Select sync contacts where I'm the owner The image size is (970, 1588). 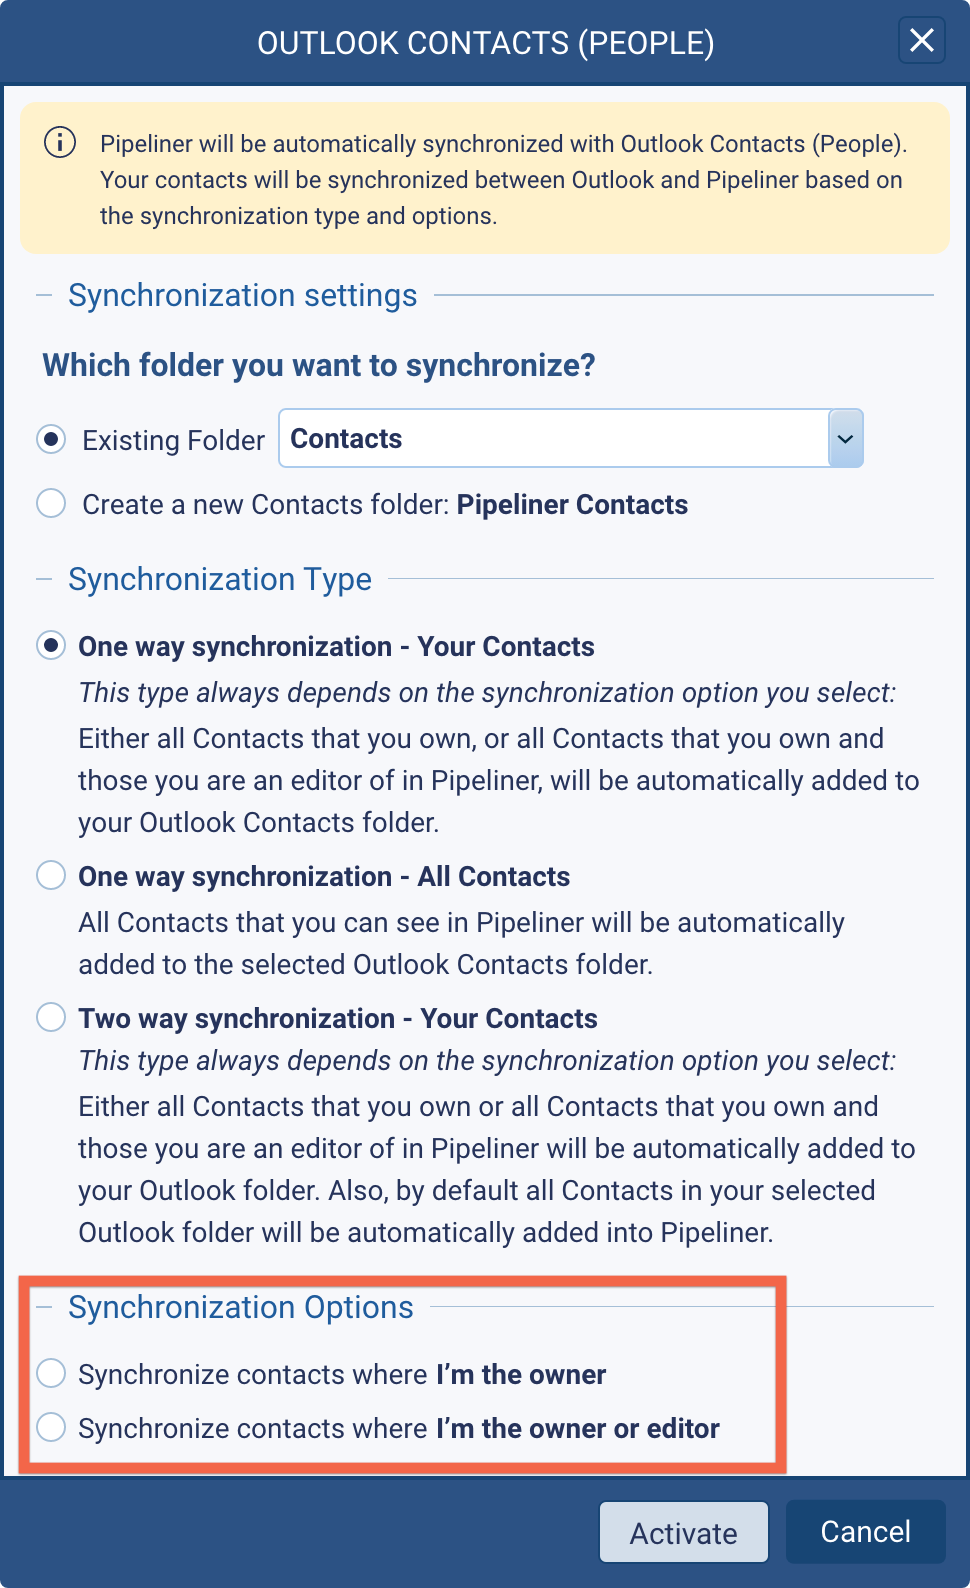coord(51,1374)
